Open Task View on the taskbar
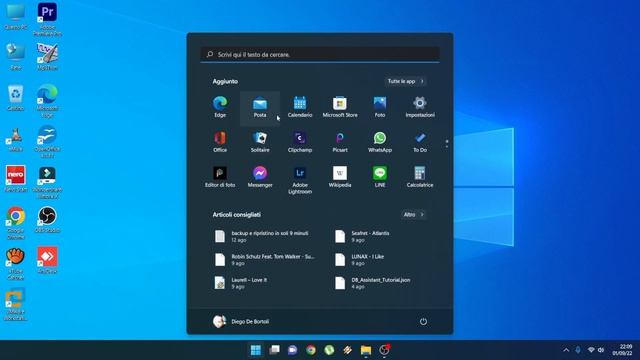 (274, 350)
